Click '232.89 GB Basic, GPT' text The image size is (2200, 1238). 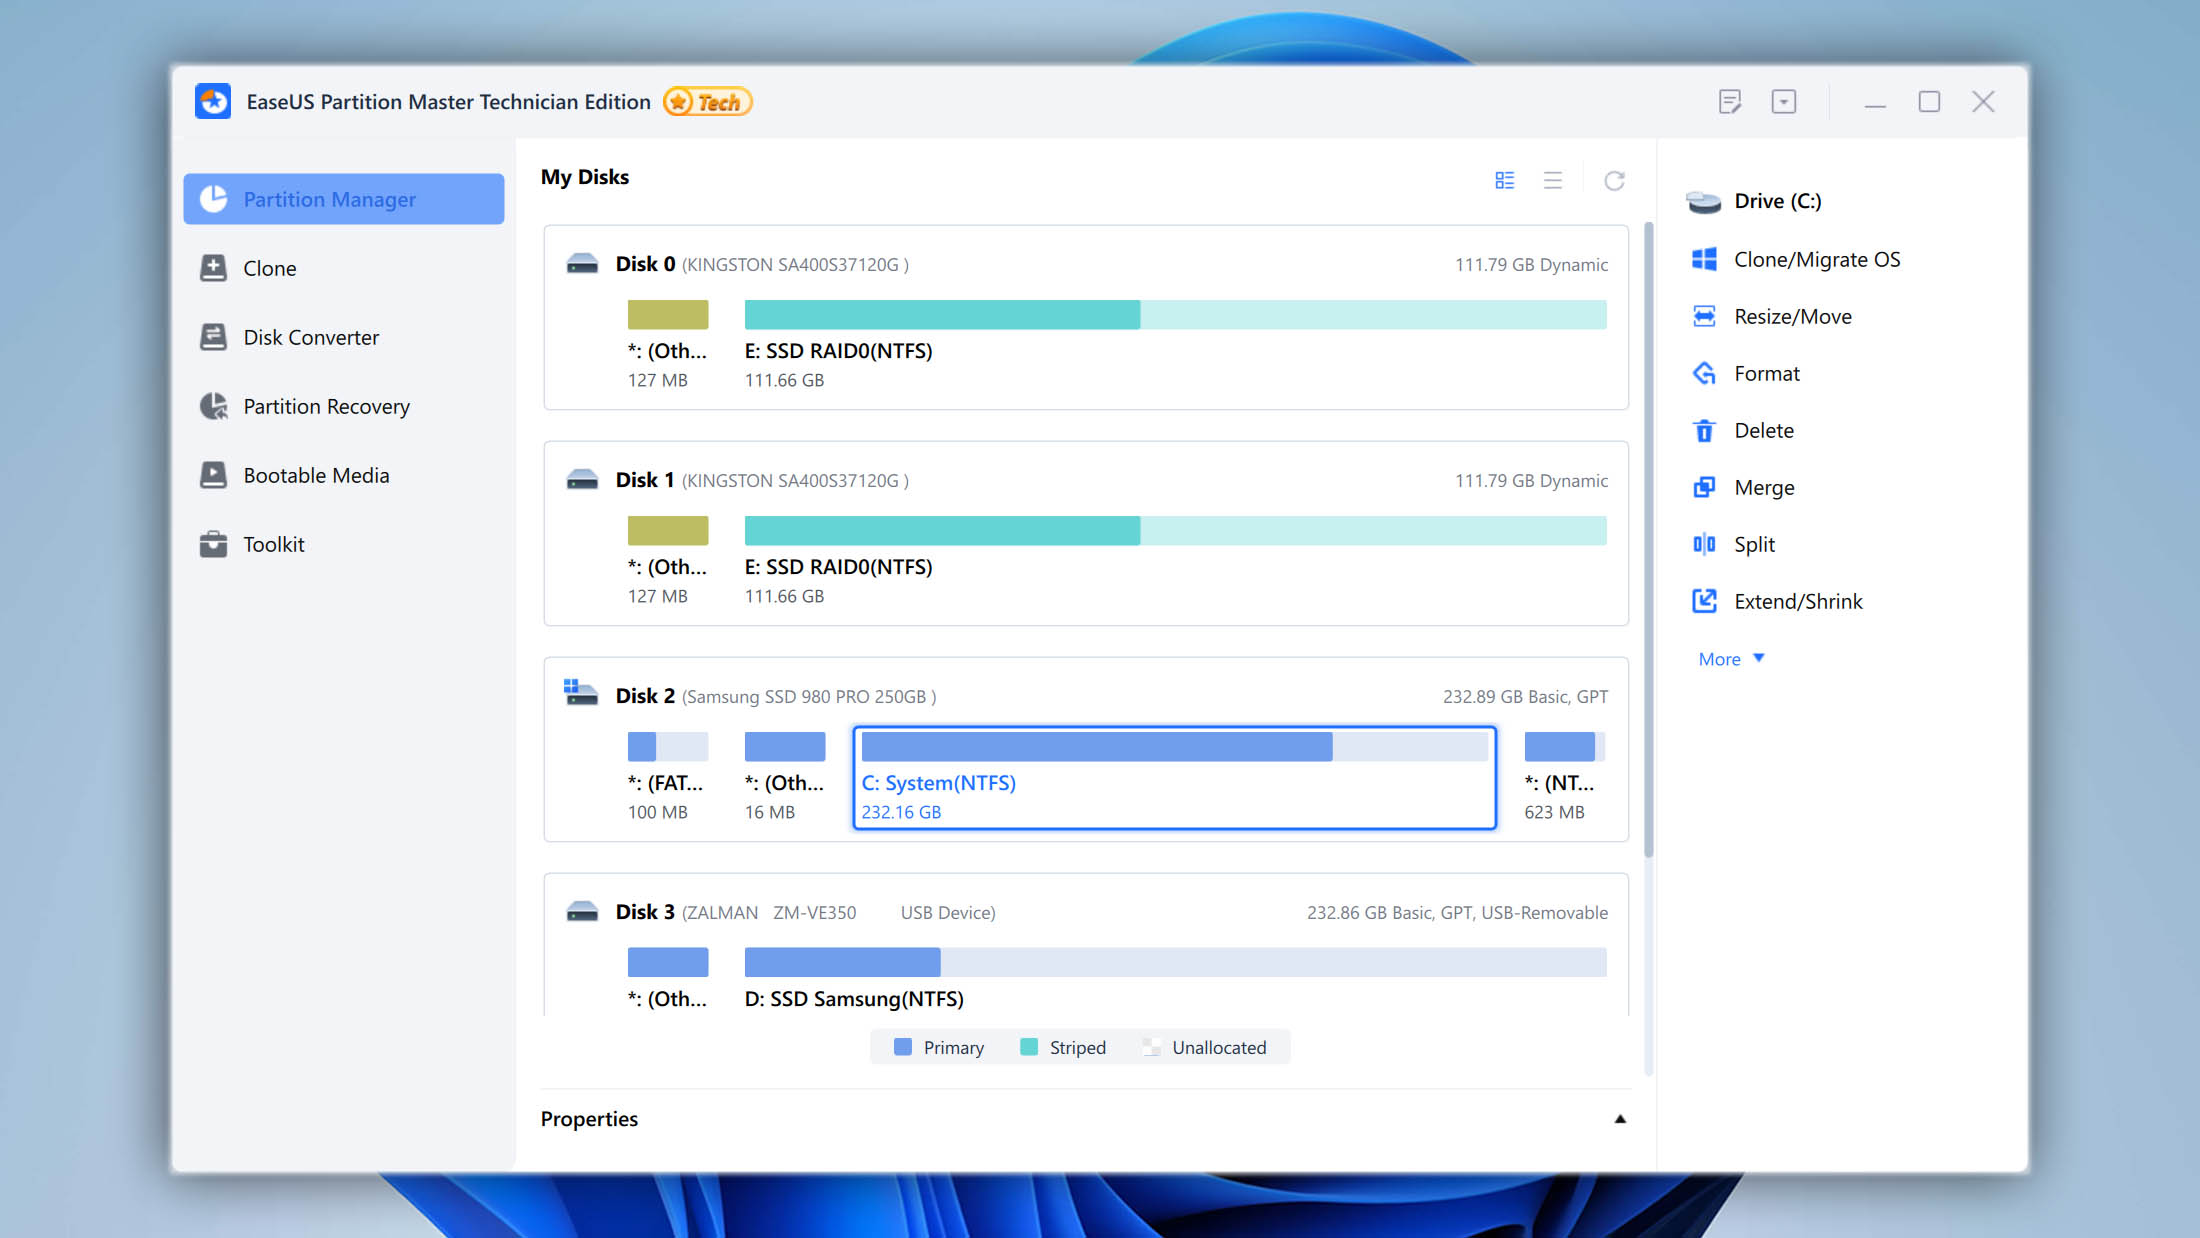[1525, 696]
